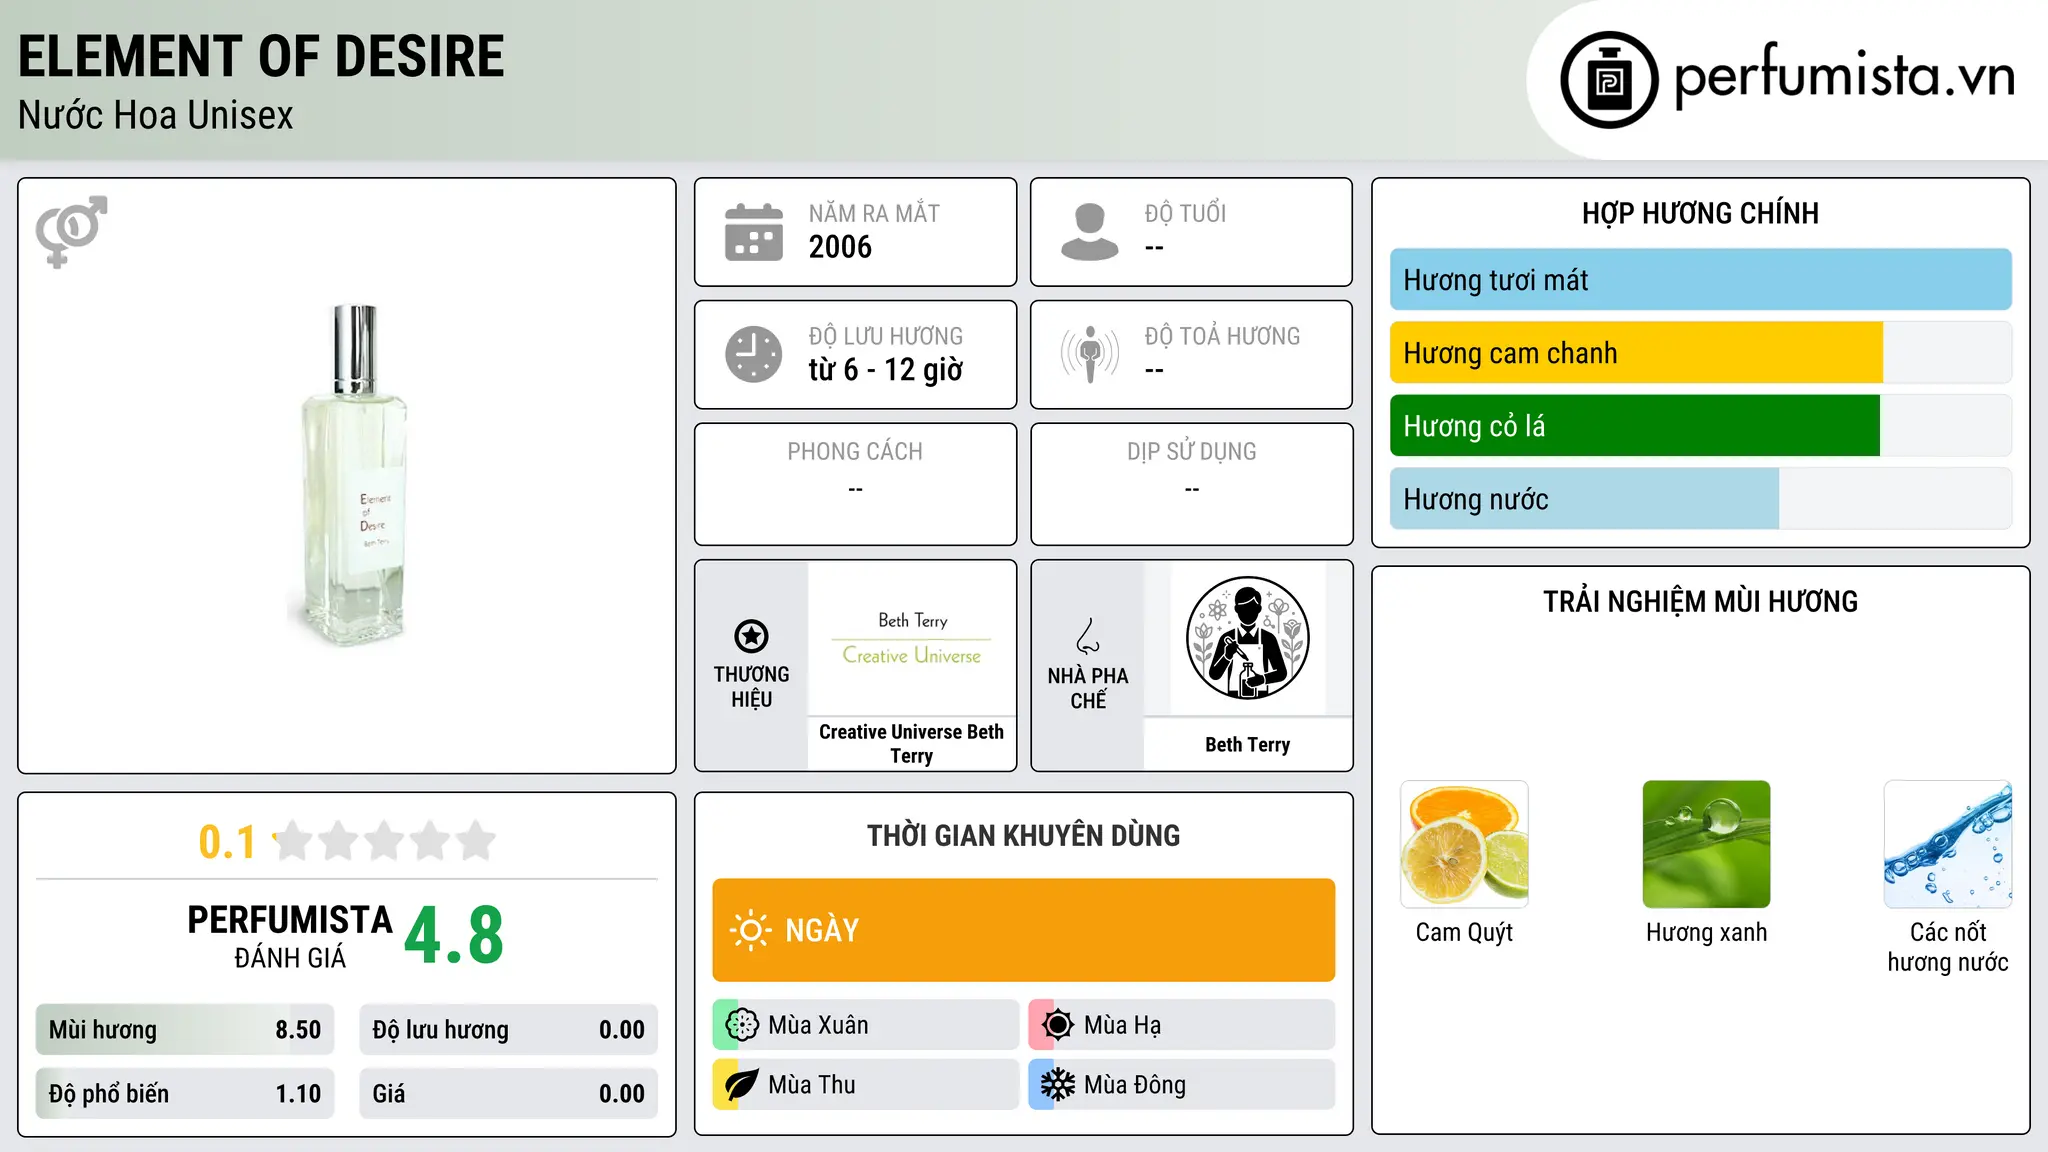The width and height of the screenshot is (2048, 1152).
Task: Click the Mùi hương 8.50 score row
Action: coord(185,1030)
